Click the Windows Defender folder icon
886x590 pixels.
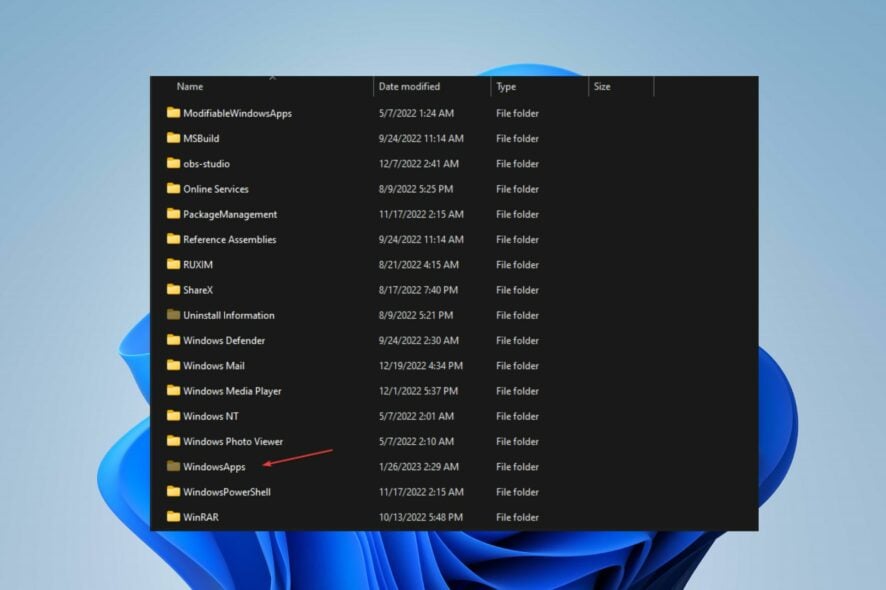[x=173, y=340]
